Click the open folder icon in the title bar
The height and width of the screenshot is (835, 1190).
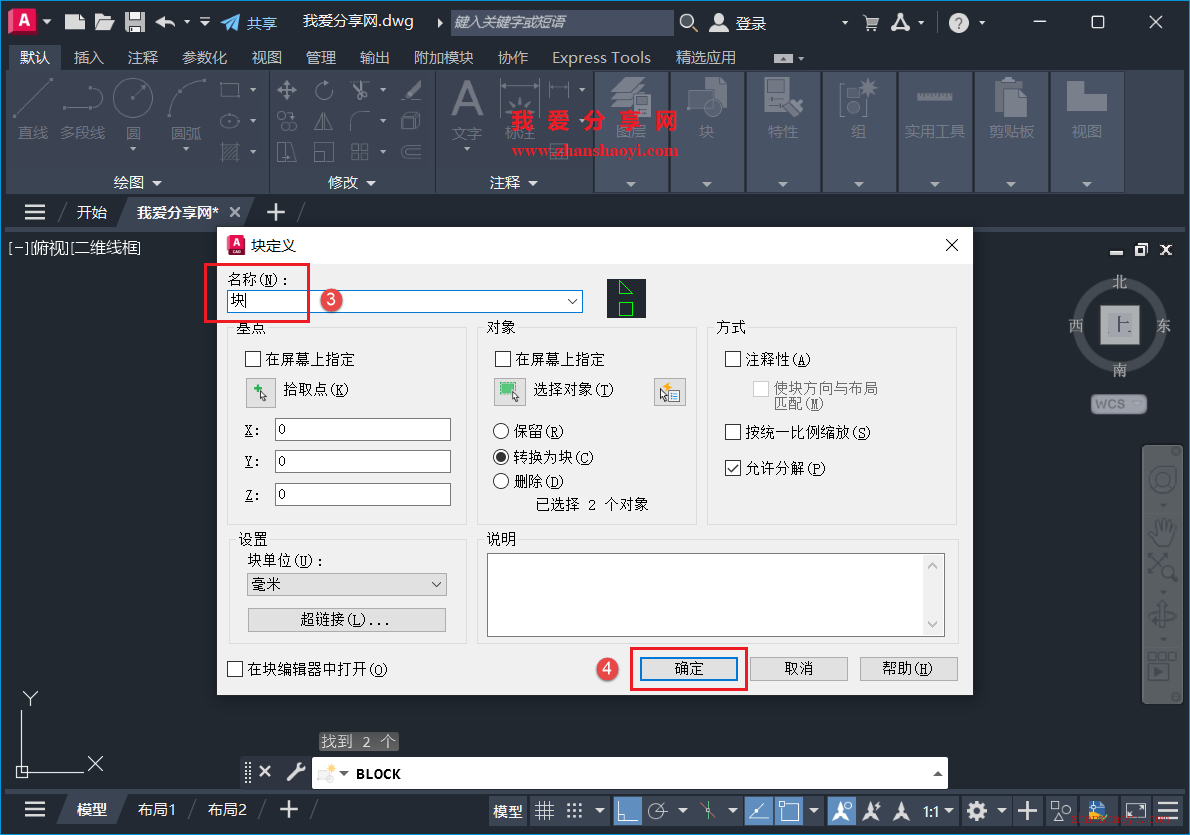coord(104,22)
